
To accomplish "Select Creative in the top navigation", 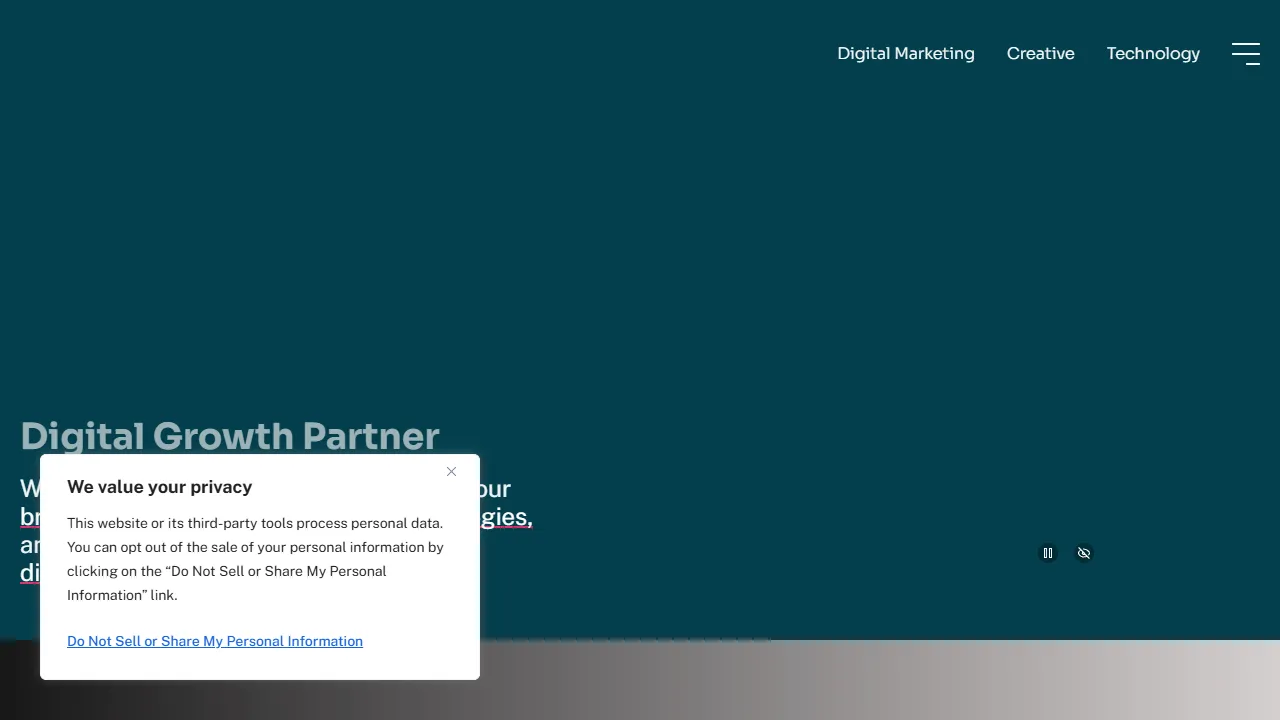I will tap(1040, 54).
